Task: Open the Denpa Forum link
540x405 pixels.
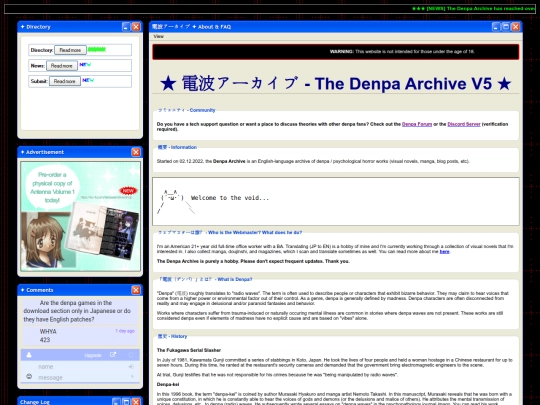Action: pyautogui.click(x=417, y=124)
